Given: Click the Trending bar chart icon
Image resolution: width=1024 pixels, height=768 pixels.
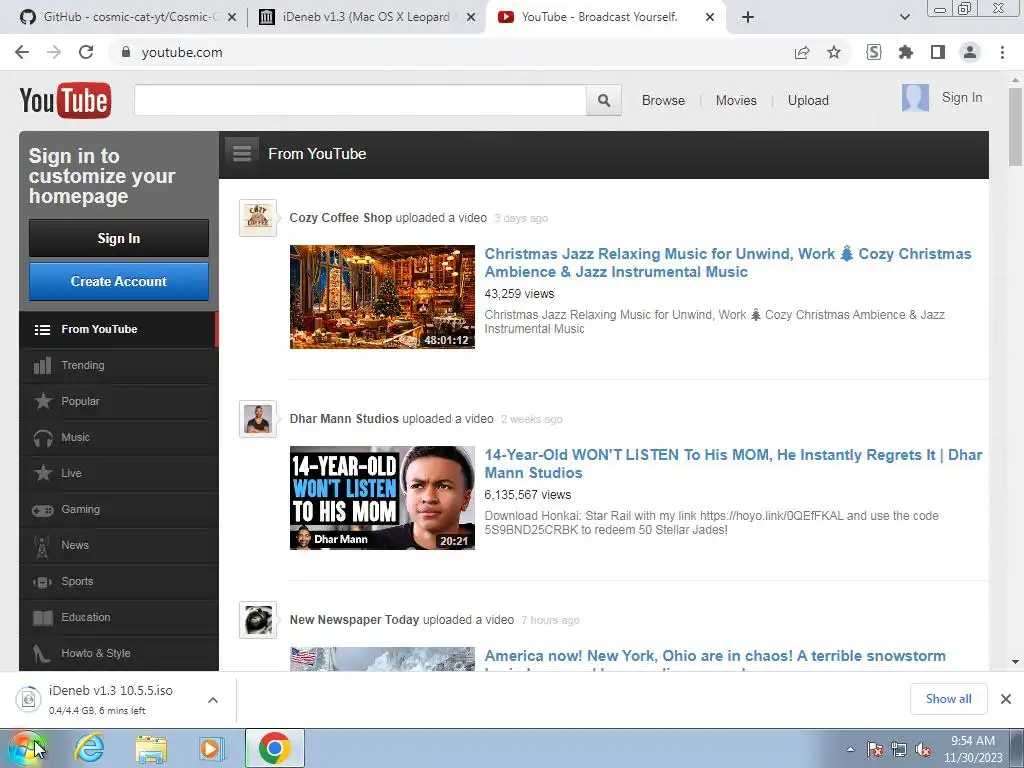Looking at the screenshot, I should coord(42,366).
